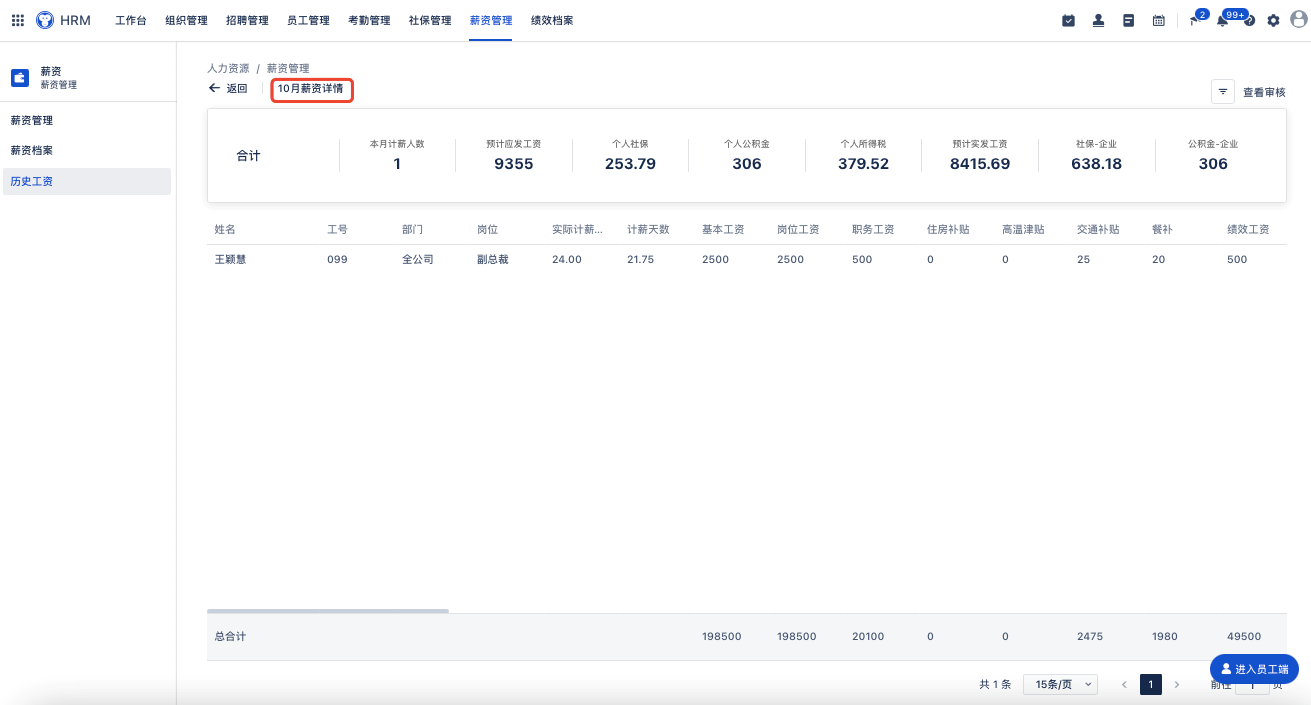
Task: Click employee name 王颖慧
Action: pyautogui.click(x=231, y=259)
